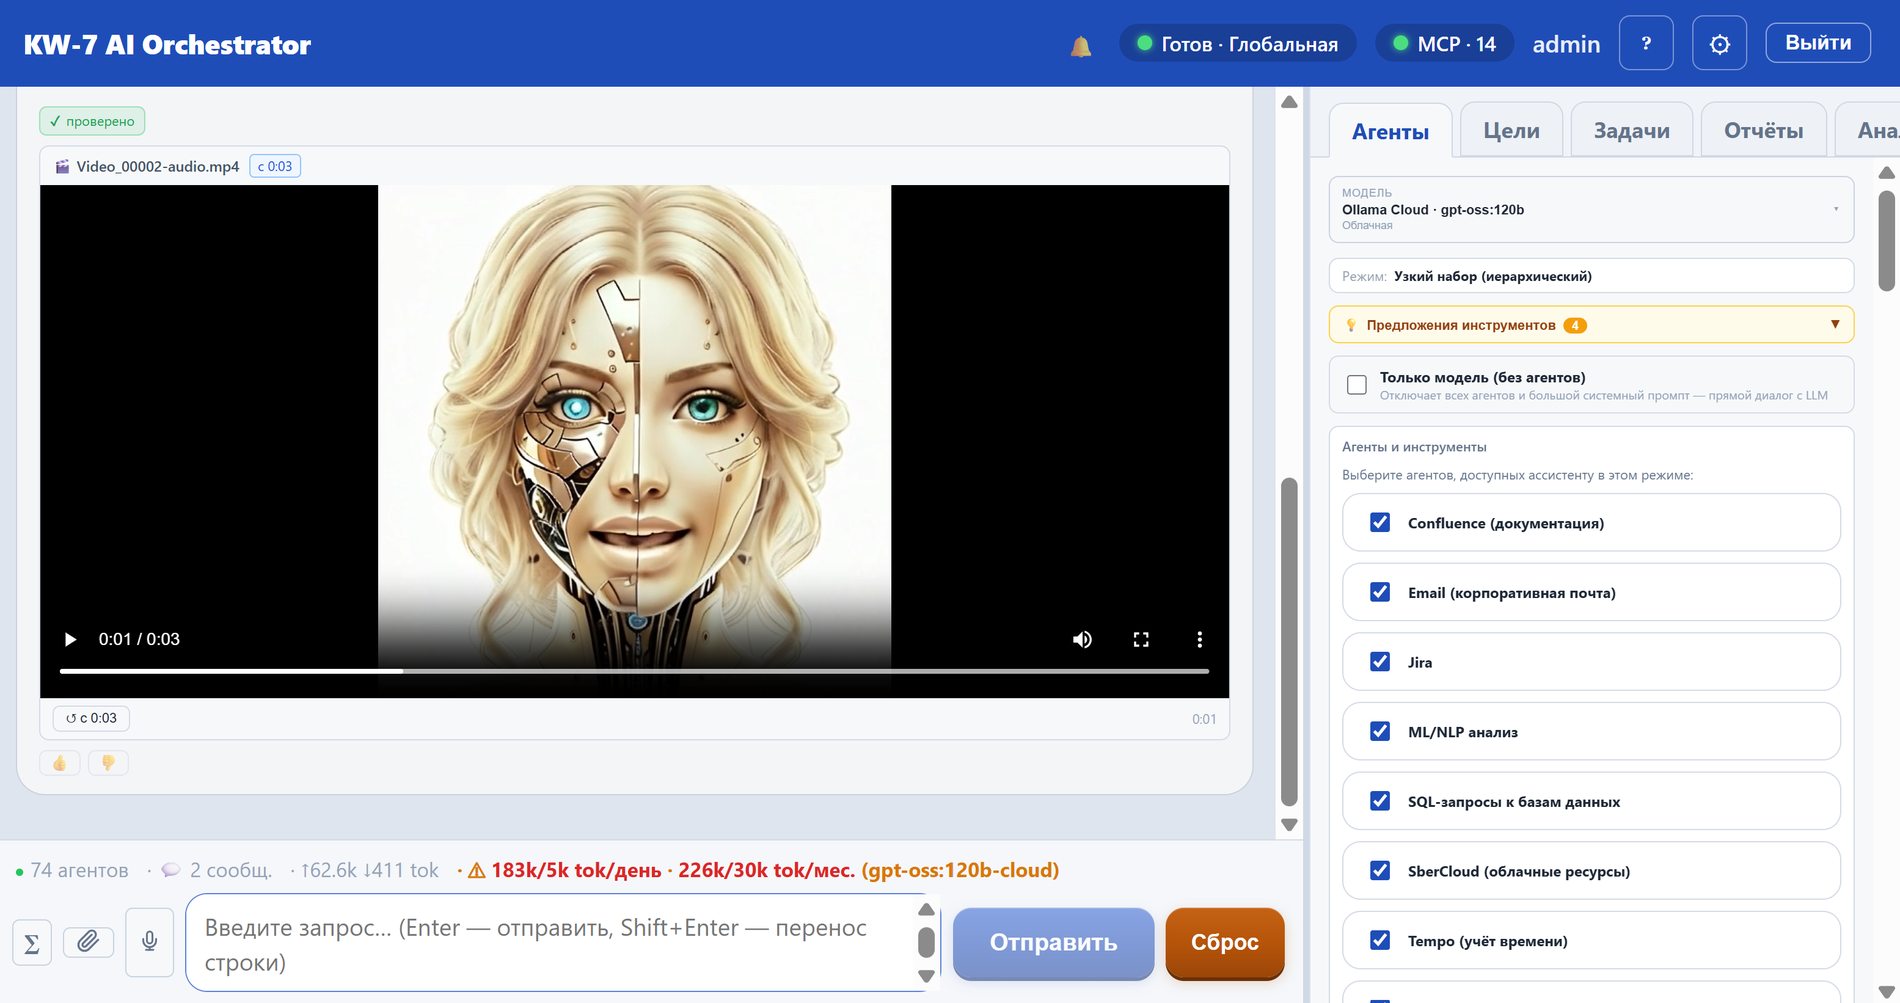Screen dimensions: 1900x1003
Task: Open the model dropdown Ollama Cloud gpt-oss:120b
Action: tap(1591, 209)
